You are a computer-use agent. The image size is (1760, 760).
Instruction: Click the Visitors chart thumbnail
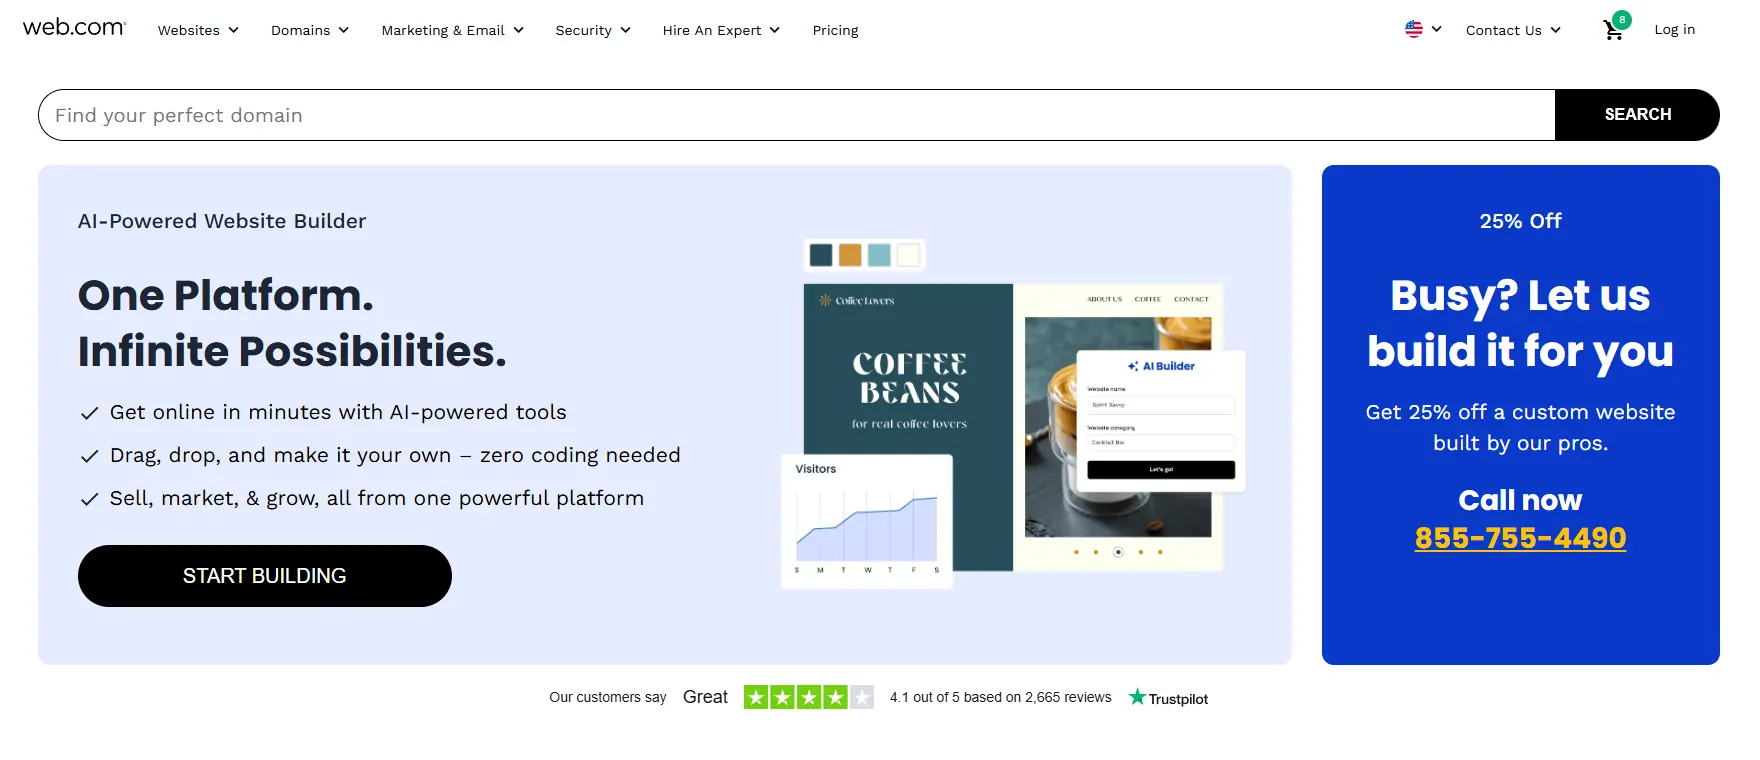867,521
